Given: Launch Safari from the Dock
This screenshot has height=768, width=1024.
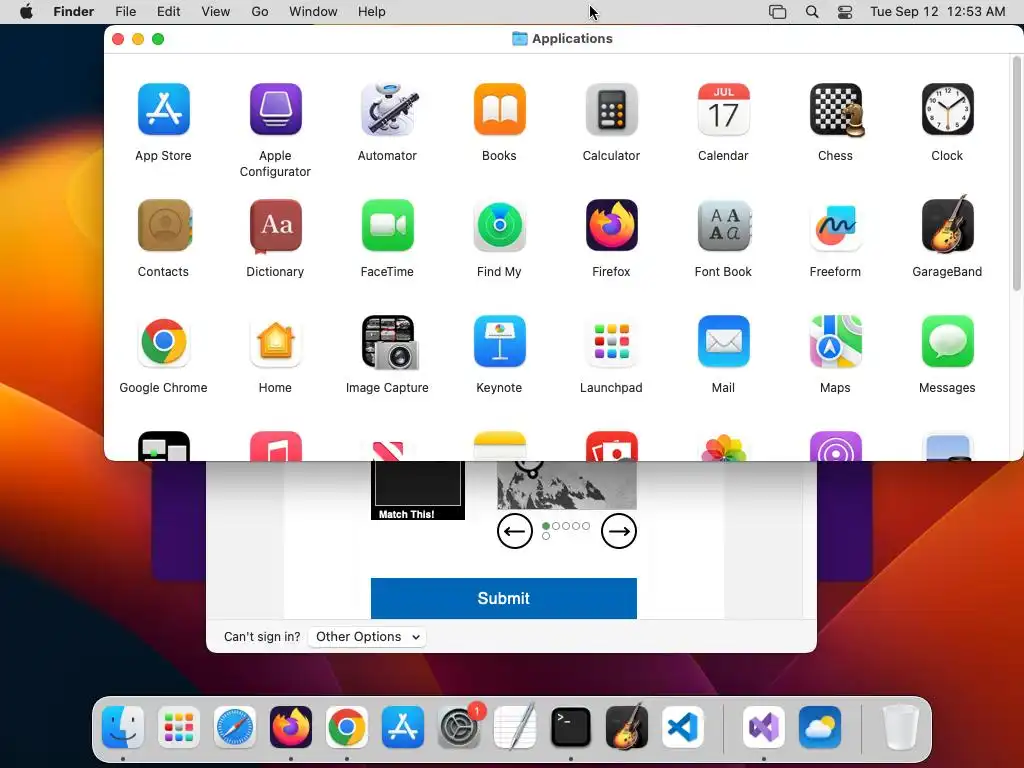Looking at the screenshot, I should click(x=234, y=727).
